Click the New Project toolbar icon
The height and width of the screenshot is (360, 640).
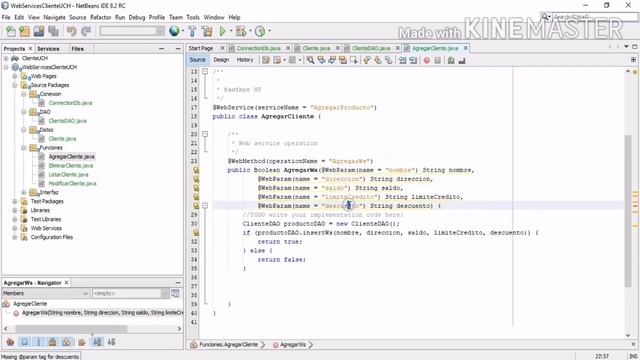tap(24, 31)
